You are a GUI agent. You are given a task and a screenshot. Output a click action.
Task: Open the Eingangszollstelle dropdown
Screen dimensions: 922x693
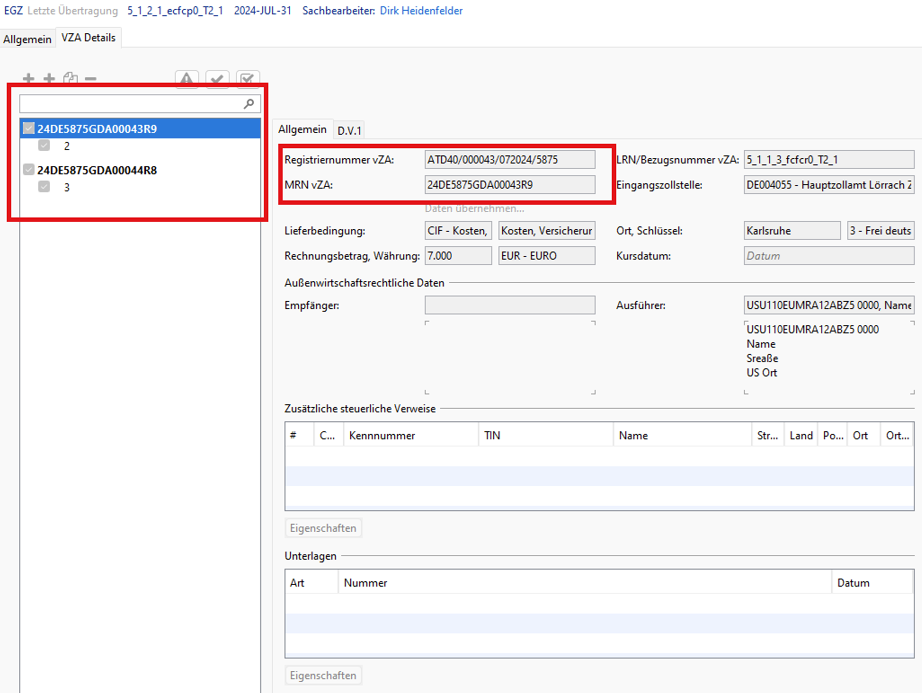[829, 185]
